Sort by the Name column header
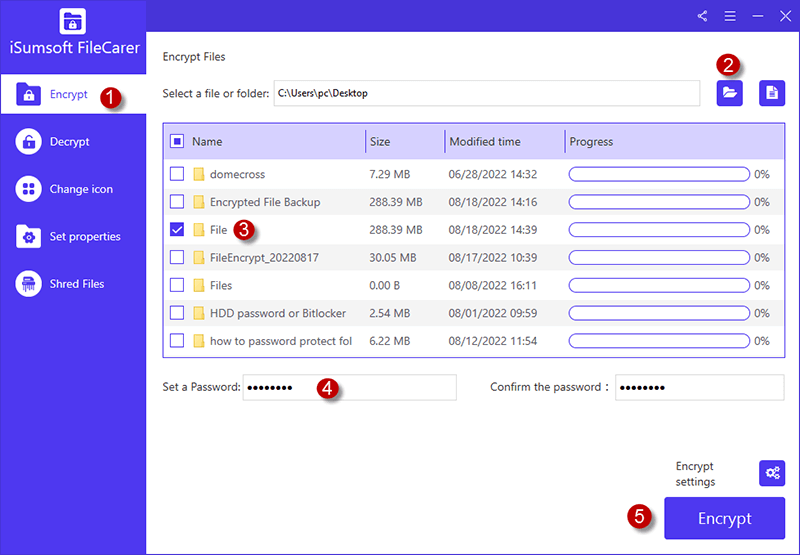 [207, 142]
